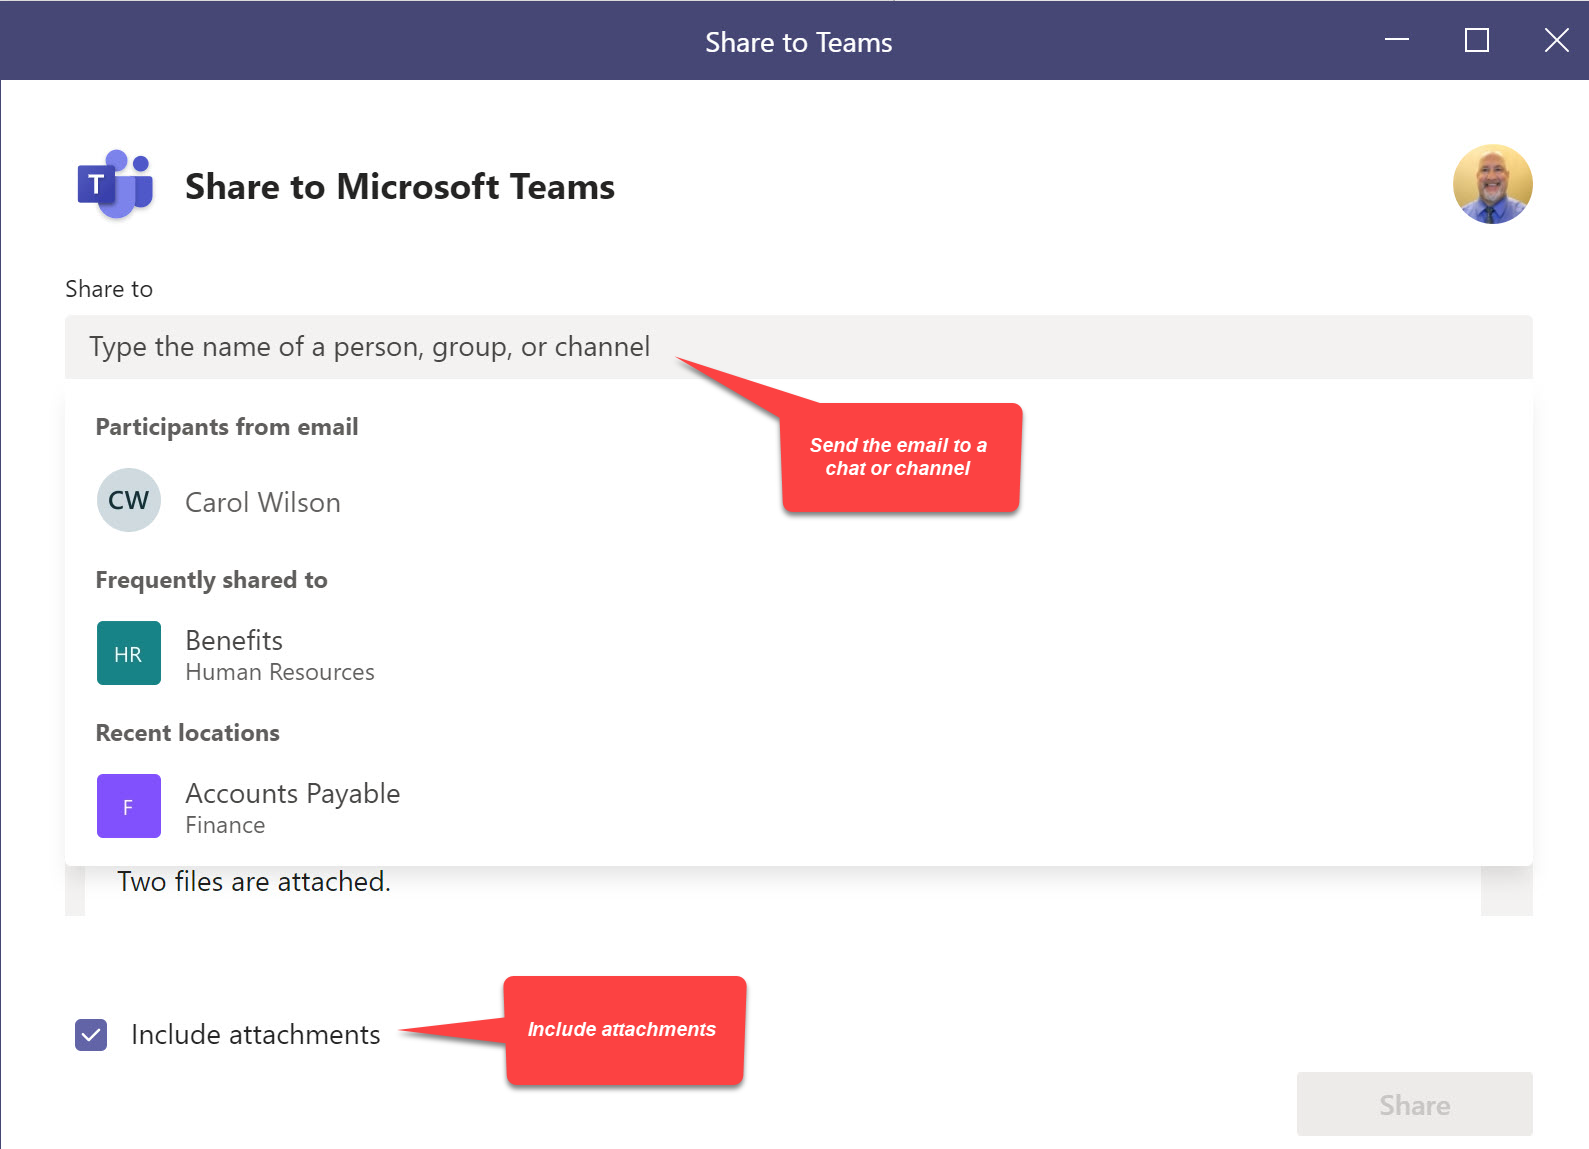Viewport: 1589px width, 1149px height.
Task: Click the Human Resources team subtitle
Action: [x=280, y=672]
